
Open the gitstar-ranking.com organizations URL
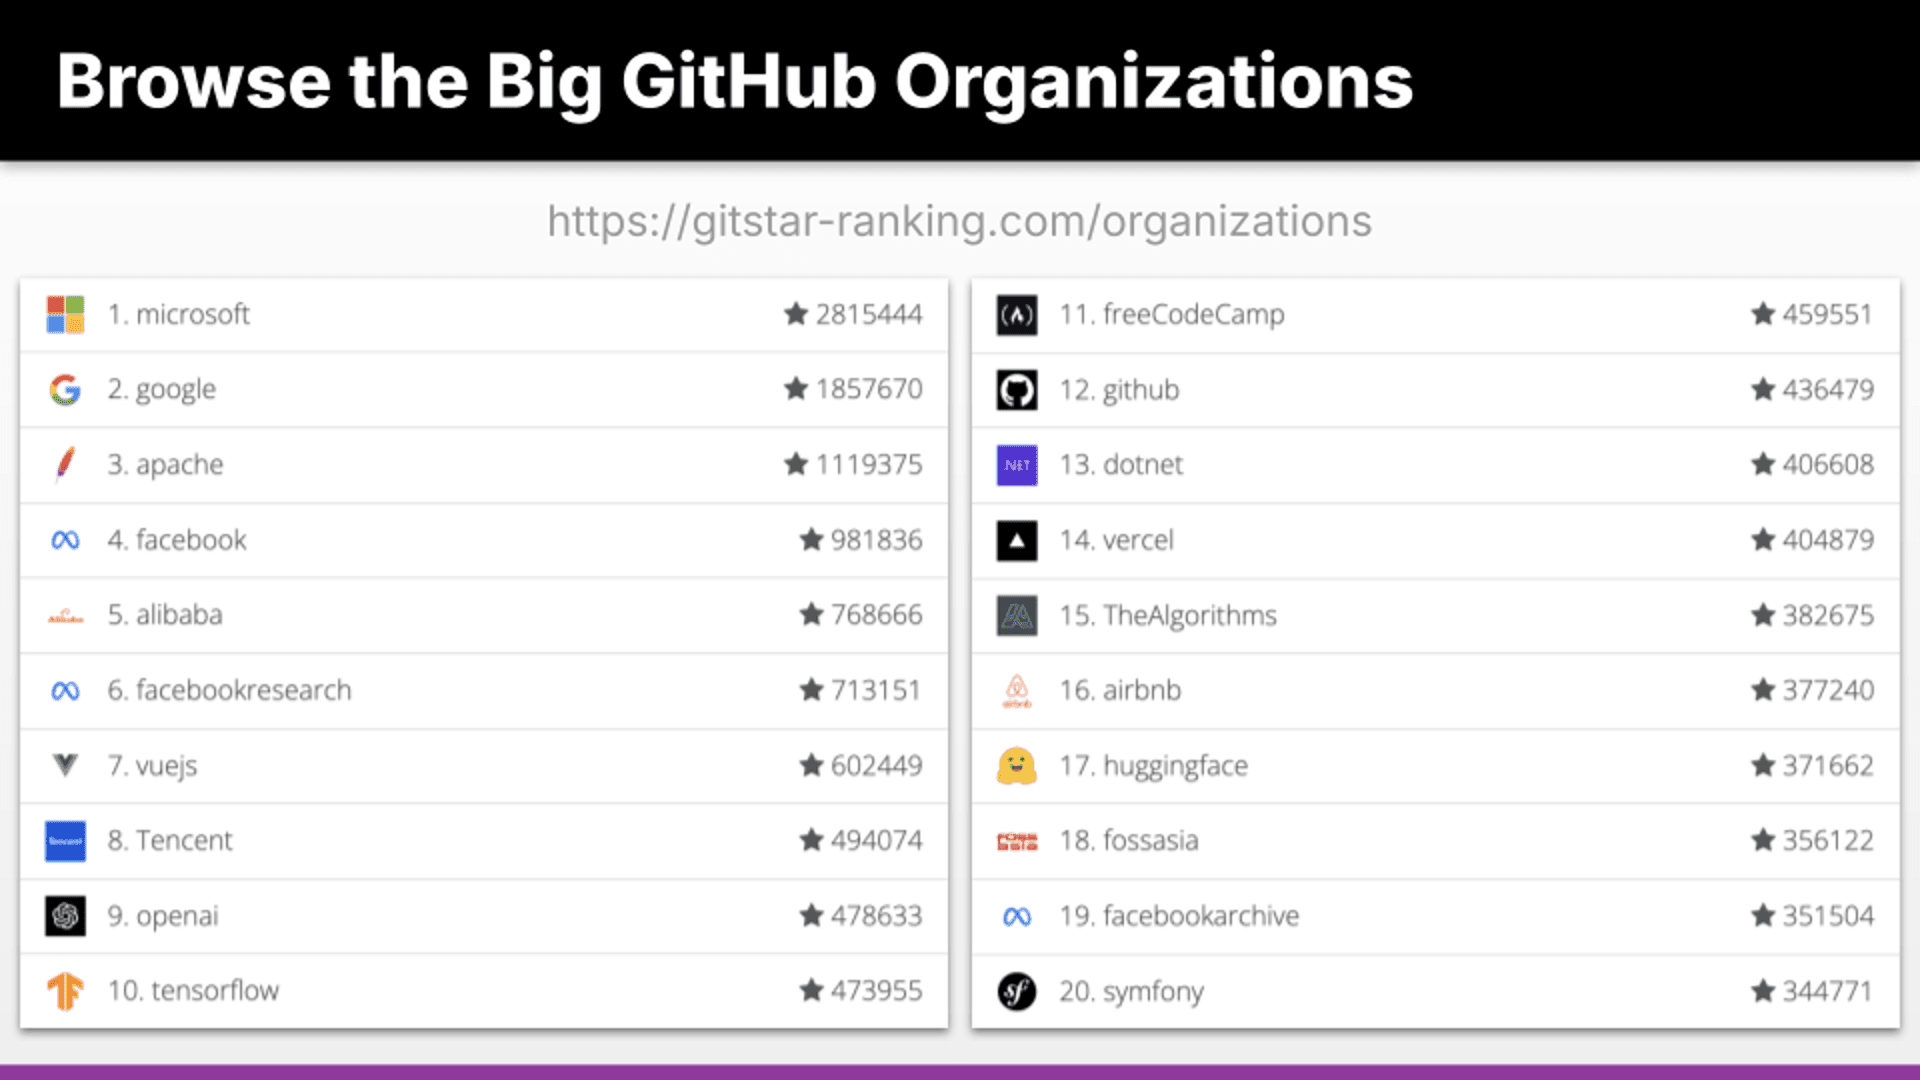(x=959, y=219)
